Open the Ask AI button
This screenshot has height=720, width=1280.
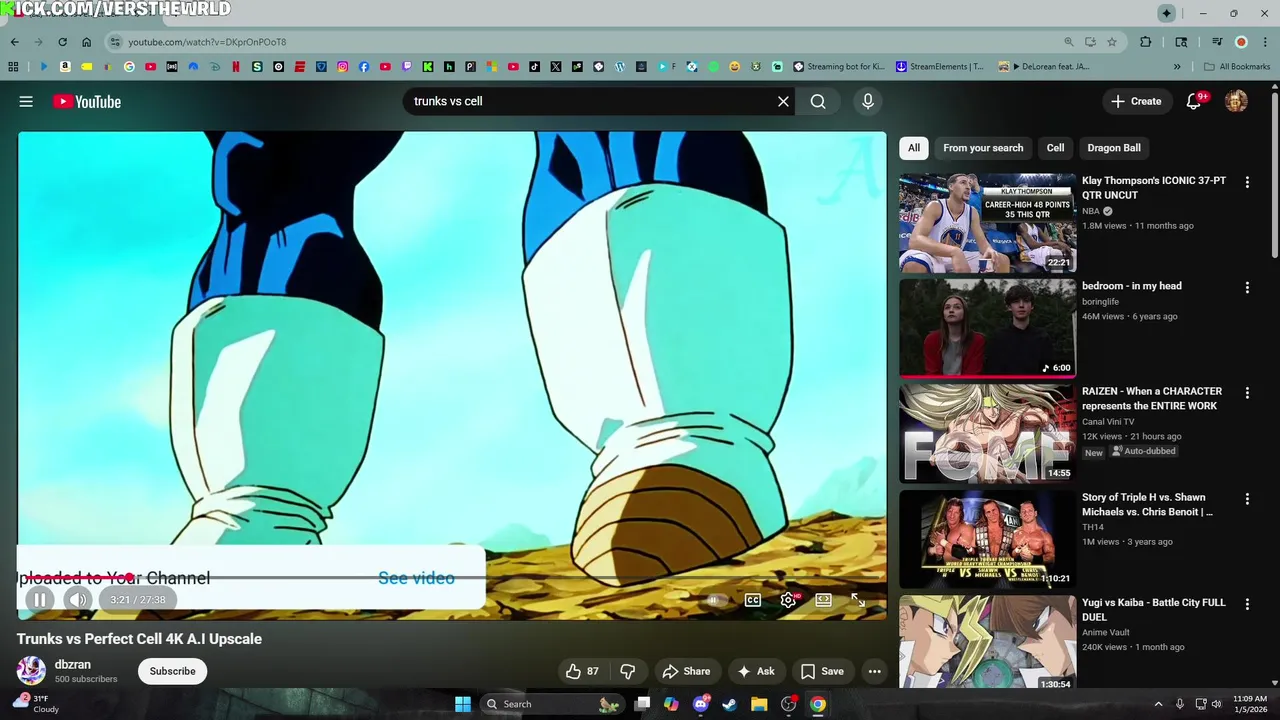756,671
